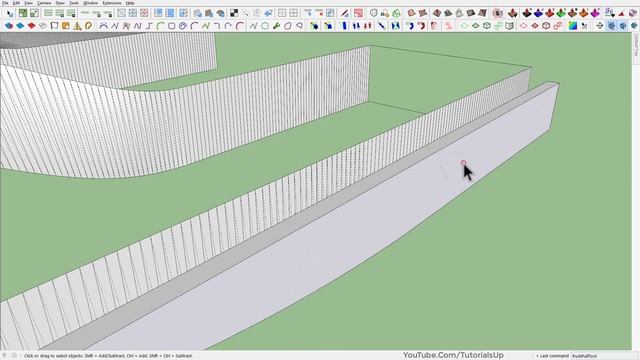This screenshot has height=360, width=640.
Task: Click the 'Last command' status label
Action: coord(554,356)
